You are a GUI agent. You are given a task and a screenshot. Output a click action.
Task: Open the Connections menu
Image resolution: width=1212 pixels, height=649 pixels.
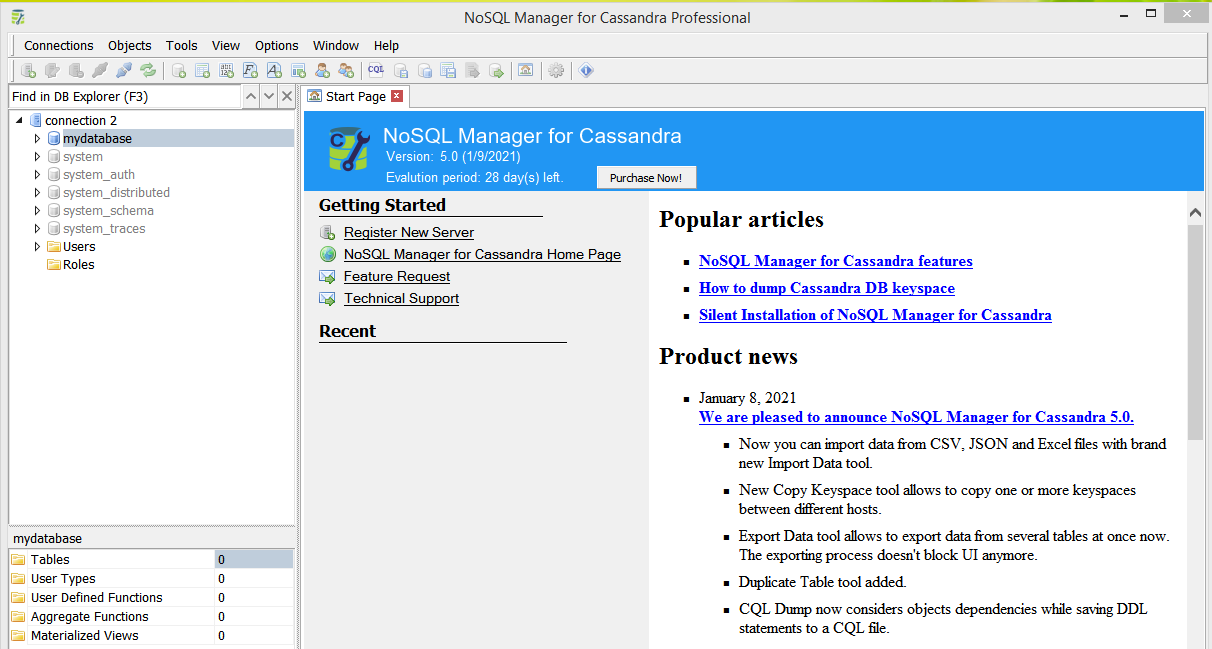pyautogui.click(x=59, y=45)
